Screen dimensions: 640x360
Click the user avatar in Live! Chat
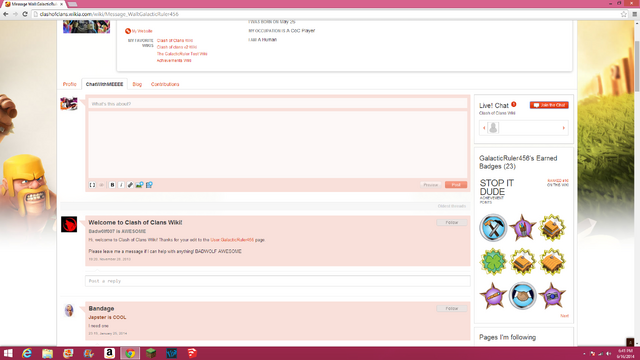(x=493, y=128)
